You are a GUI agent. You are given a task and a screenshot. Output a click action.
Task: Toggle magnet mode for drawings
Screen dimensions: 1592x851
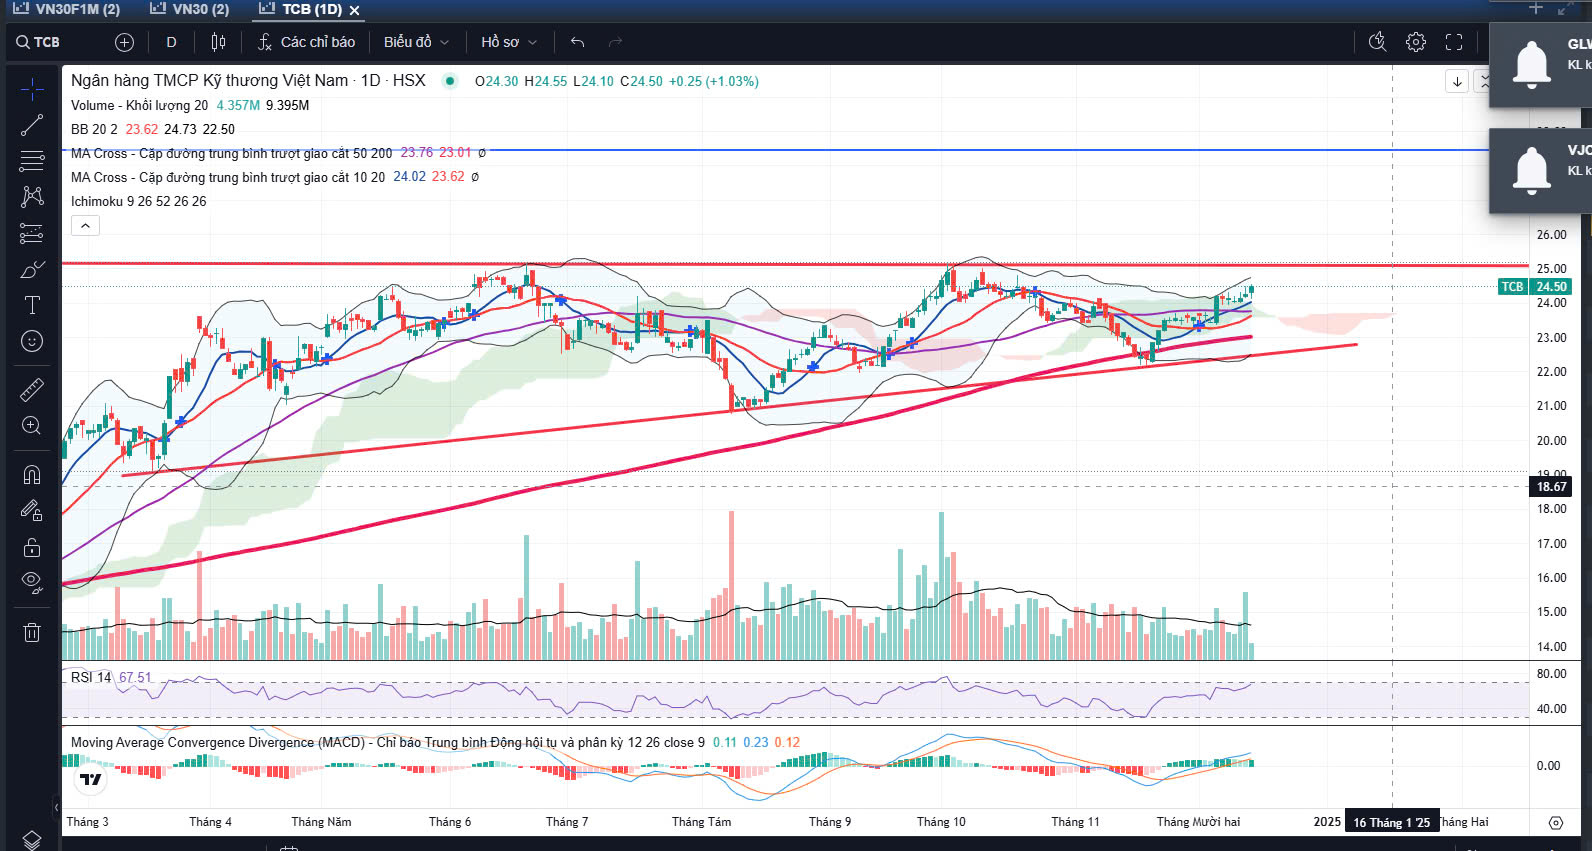tap(32, 474)
